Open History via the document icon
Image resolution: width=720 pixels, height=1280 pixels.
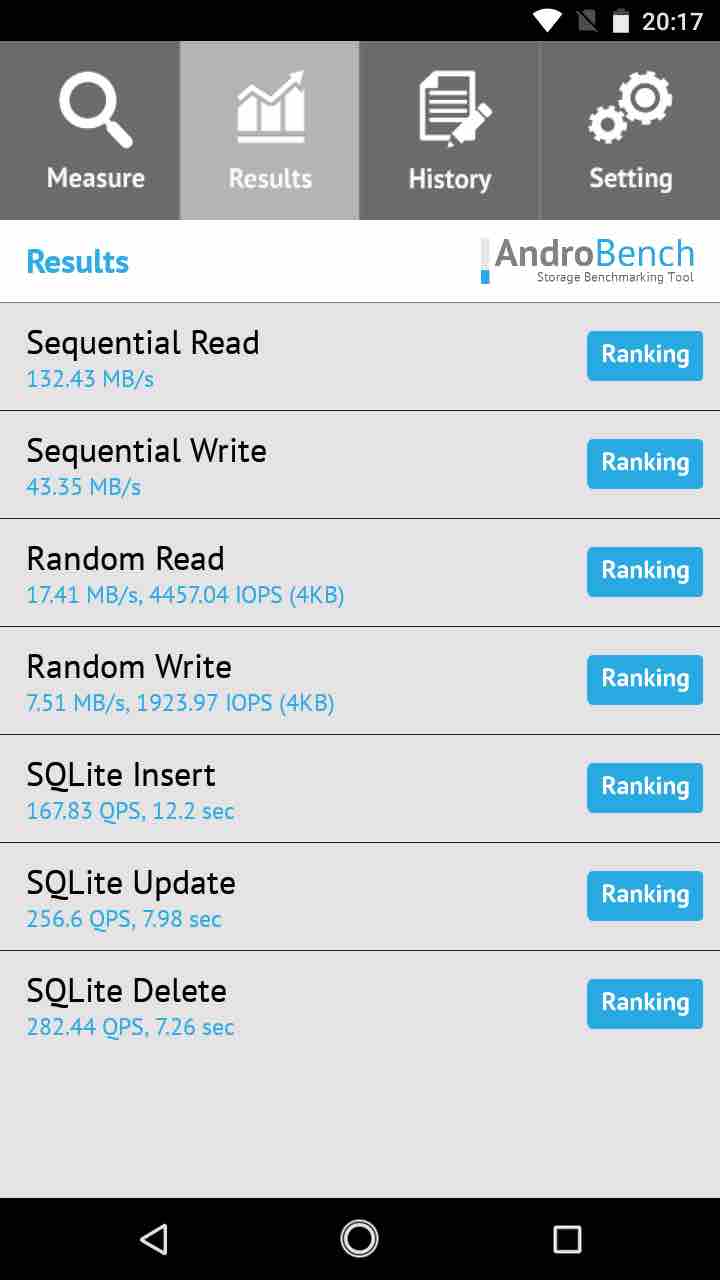452,110
